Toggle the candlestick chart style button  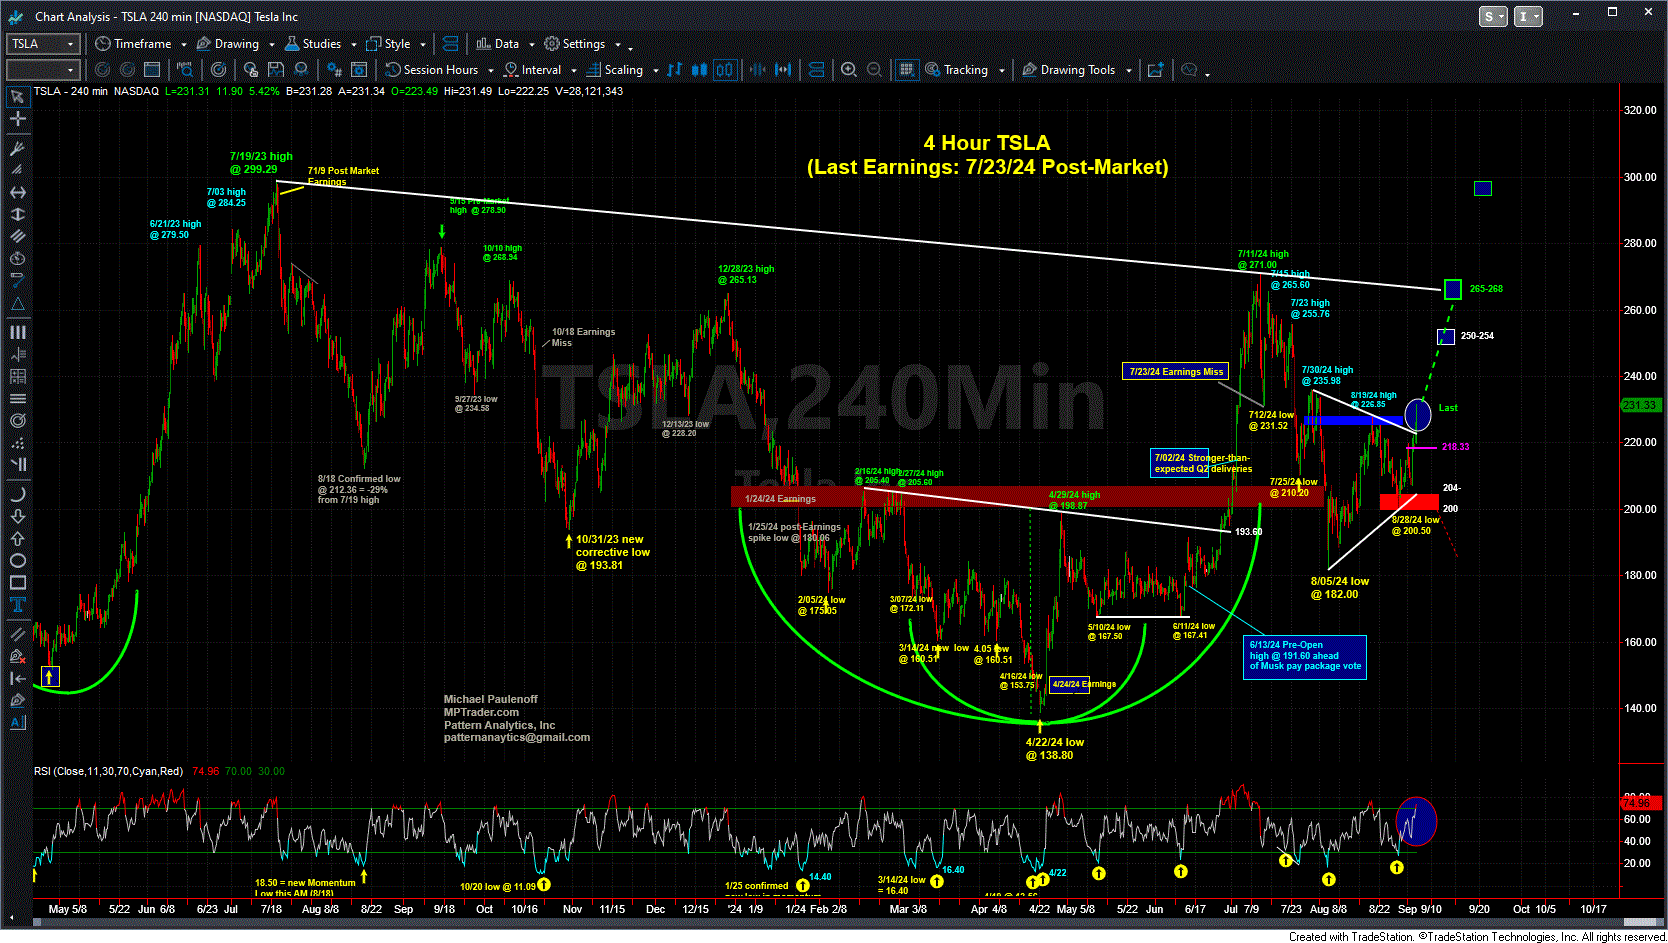point(699,69)
